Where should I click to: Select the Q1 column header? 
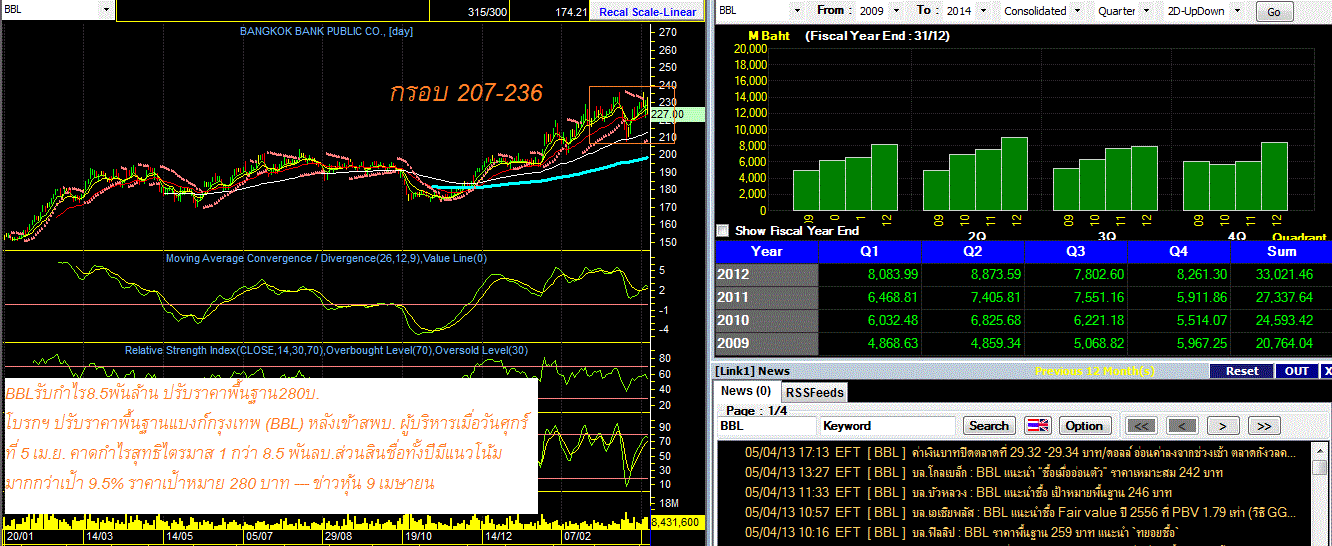(870, 252)
